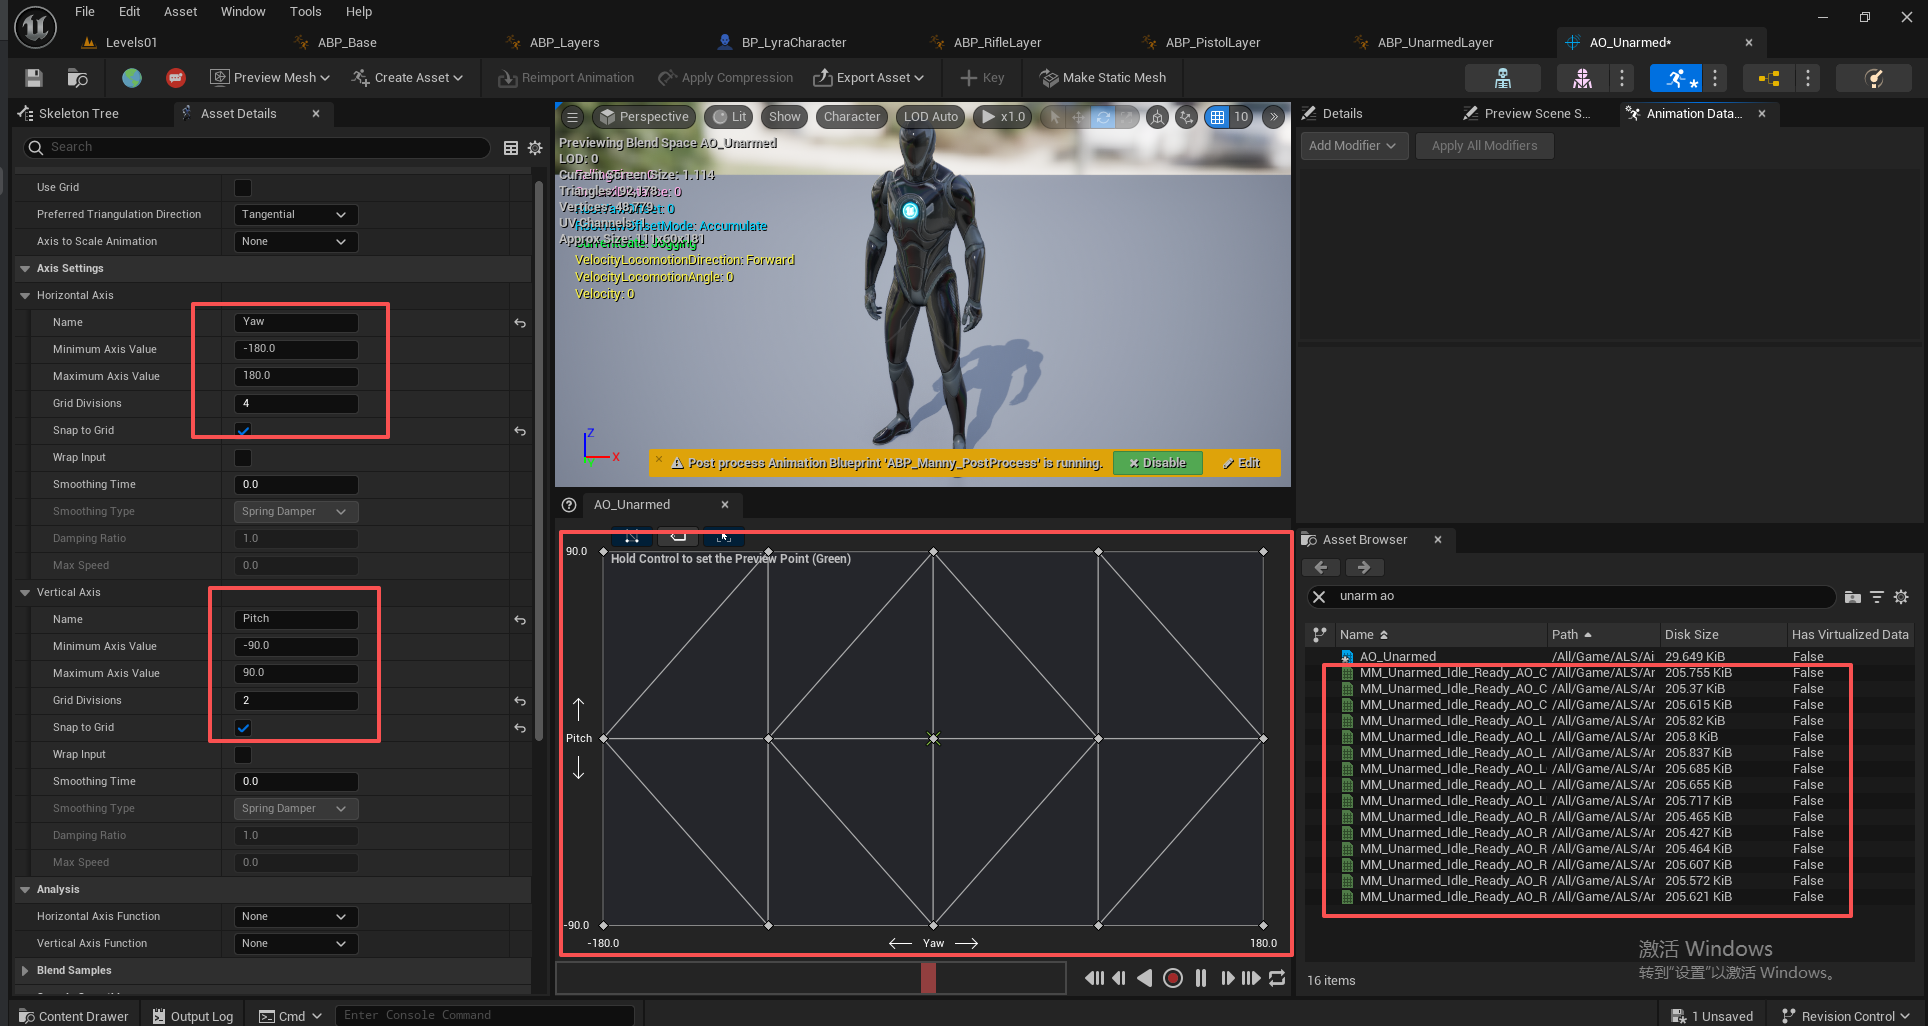Open the Vertical Axis Function dropdown
The width and height of the screenshot is (1928, 1026).
295,944
